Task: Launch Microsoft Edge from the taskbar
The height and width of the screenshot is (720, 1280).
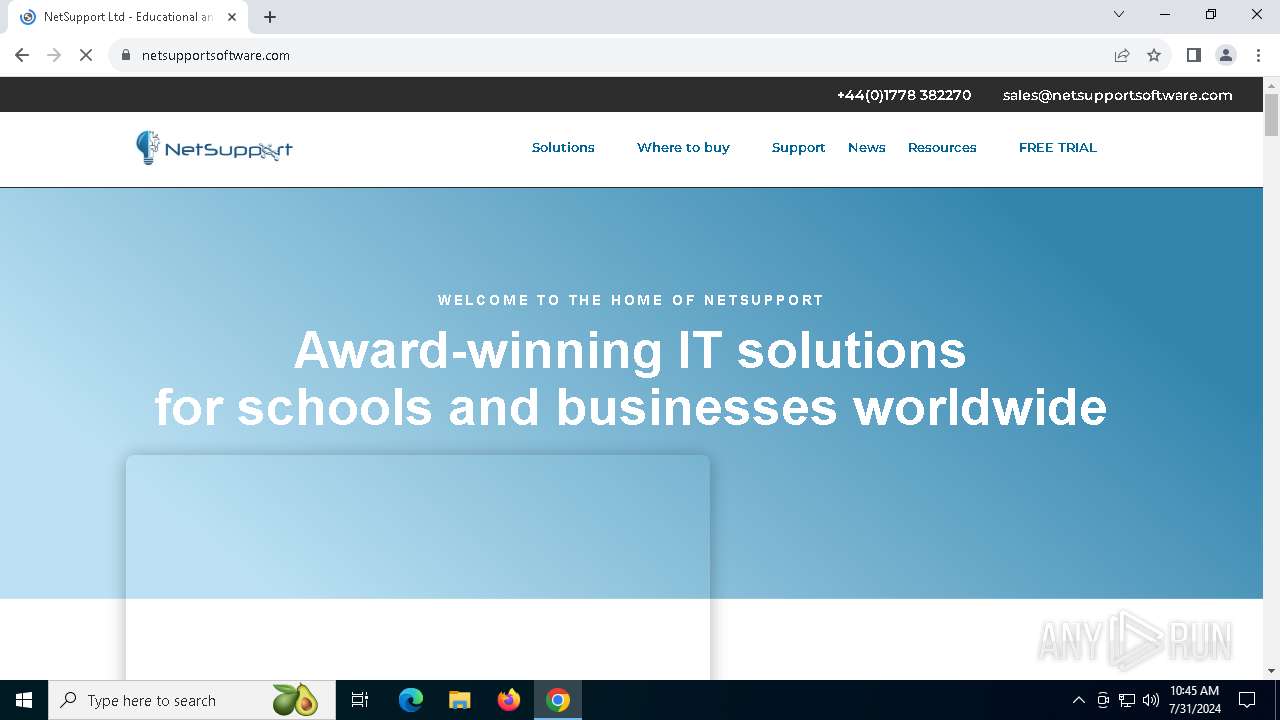Action: click(x=411, y=700)
